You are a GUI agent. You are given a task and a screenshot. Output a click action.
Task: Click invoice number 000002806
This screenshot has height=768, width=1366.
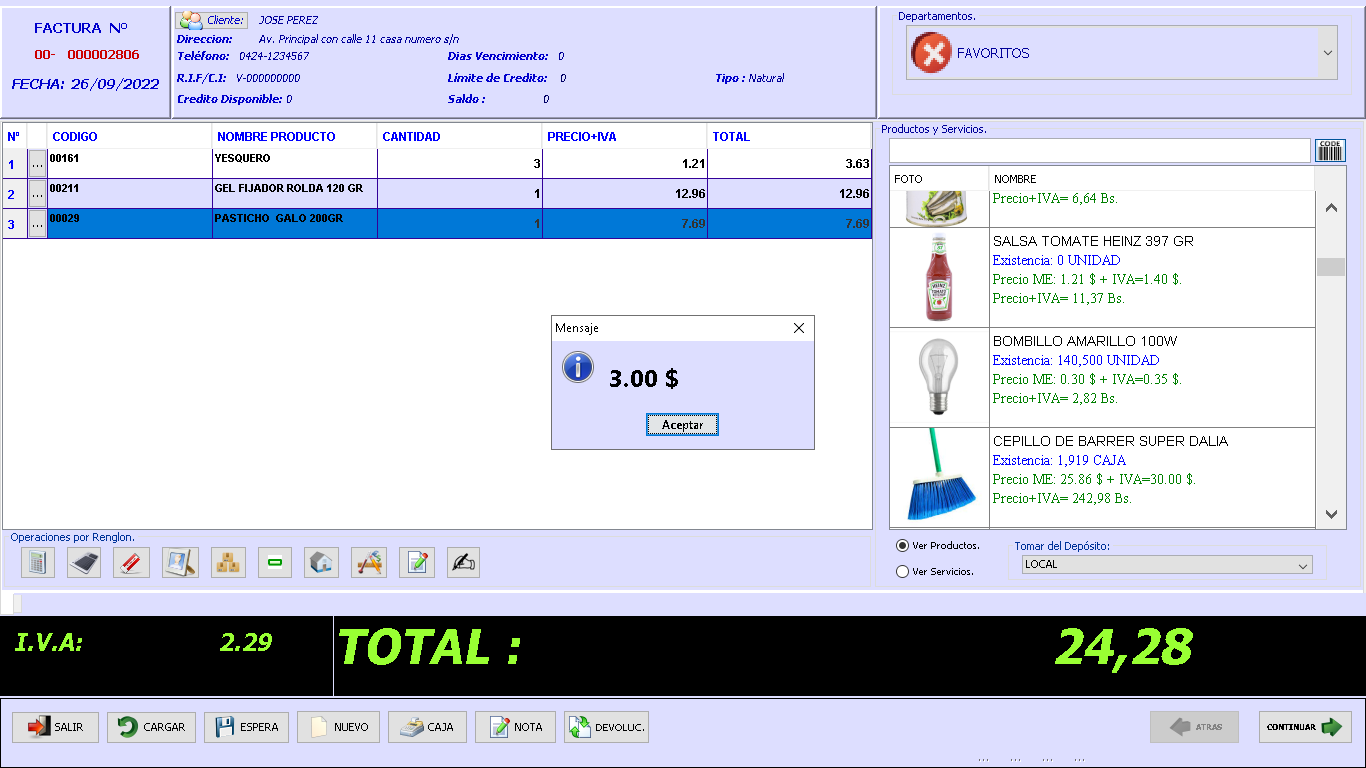click(x=103, y=55)
